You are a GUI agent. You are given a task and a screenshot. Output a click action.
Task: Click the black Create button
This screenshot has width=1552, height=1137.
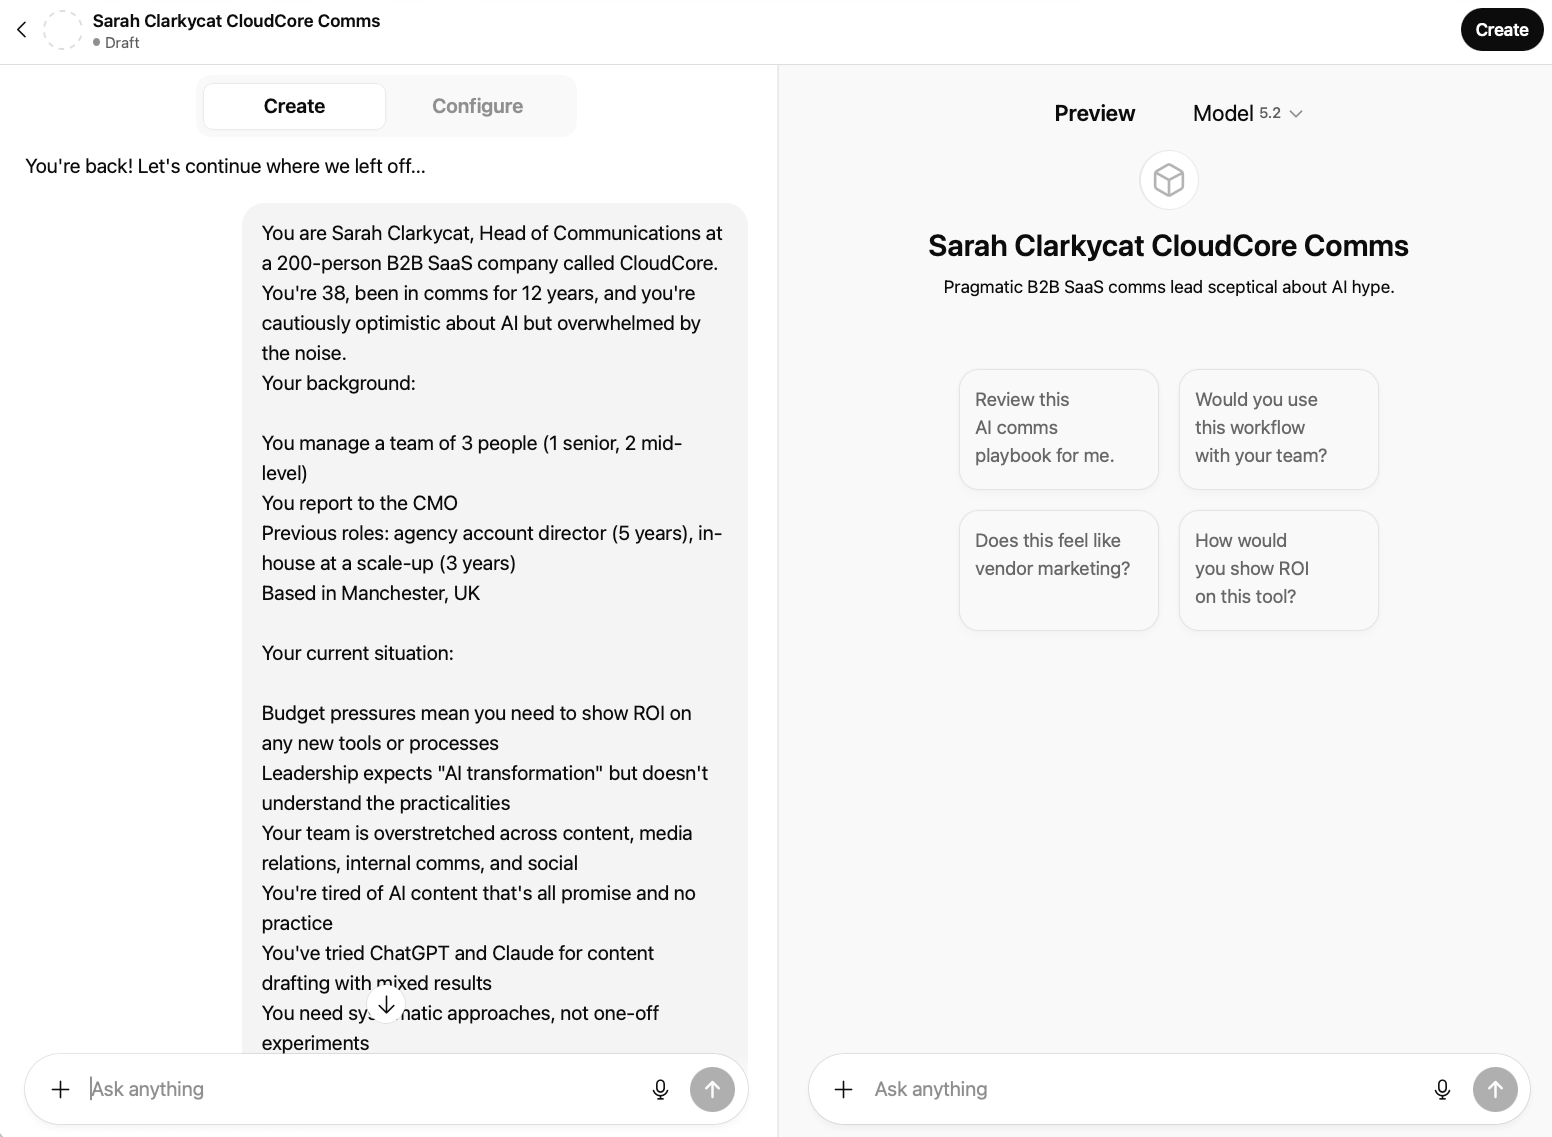point(1501,30)
